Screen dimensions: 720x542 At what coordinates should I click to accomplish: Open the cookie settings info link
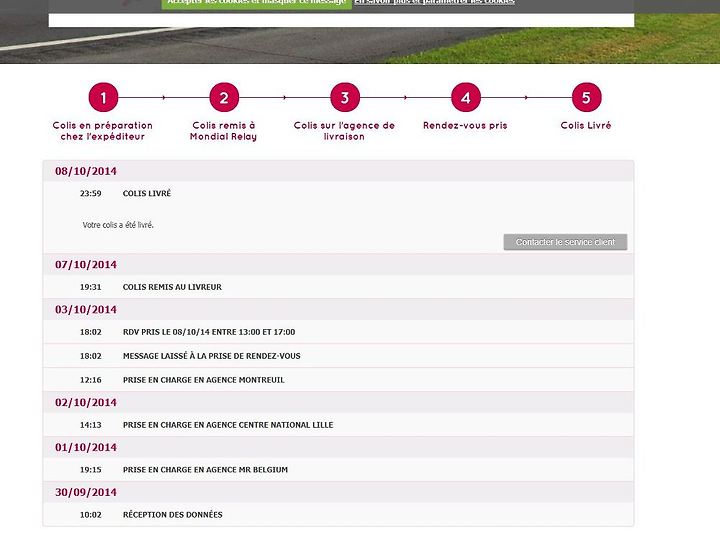434,2
